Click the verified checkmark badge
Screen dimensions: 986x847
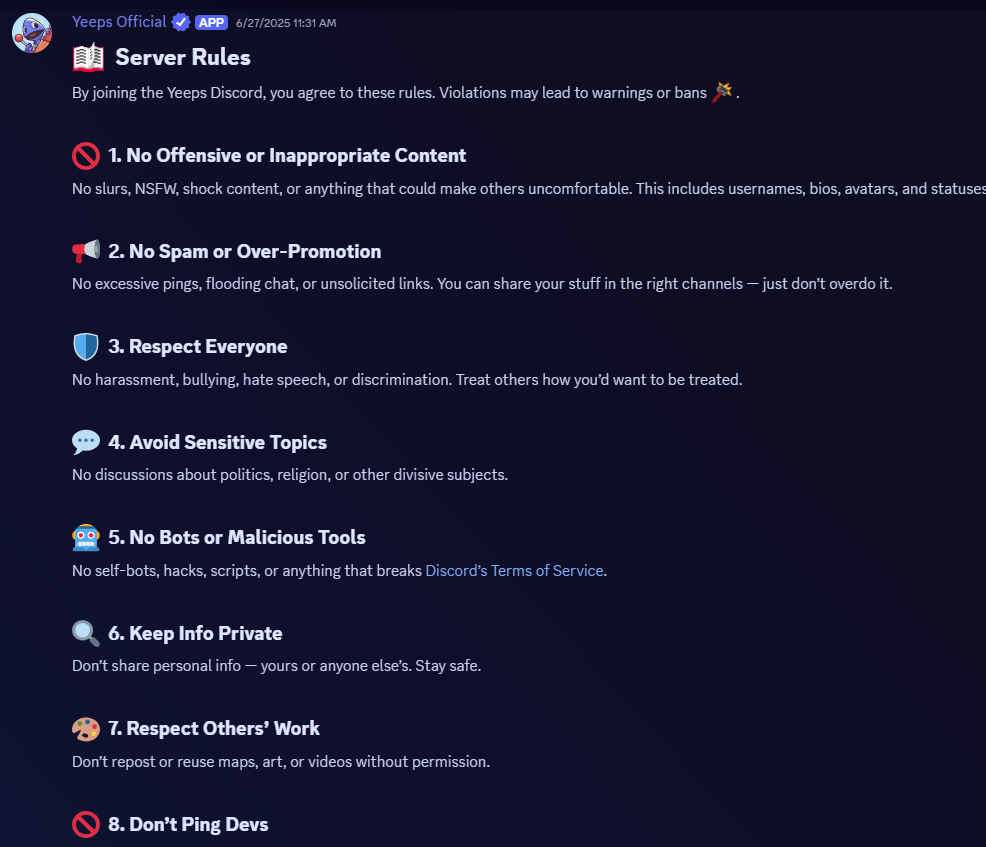tap(181, 23)
